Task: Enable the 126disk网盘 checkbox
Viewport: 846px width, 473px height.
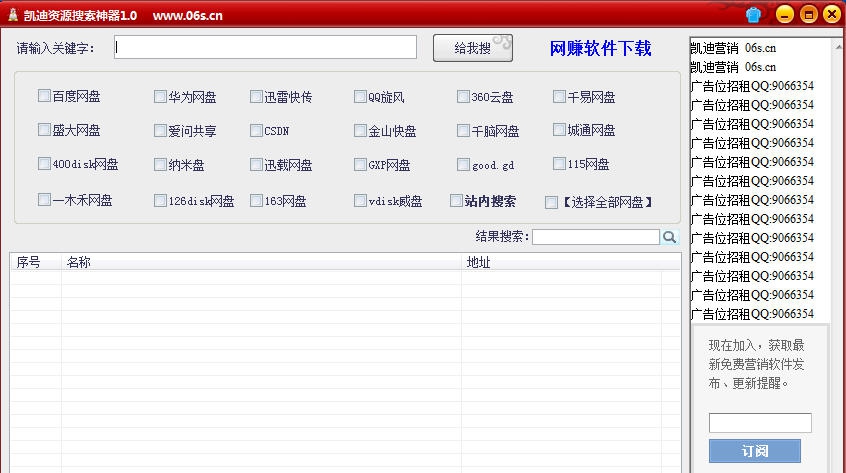Action: pyautogui.click(x=160, y=201)
